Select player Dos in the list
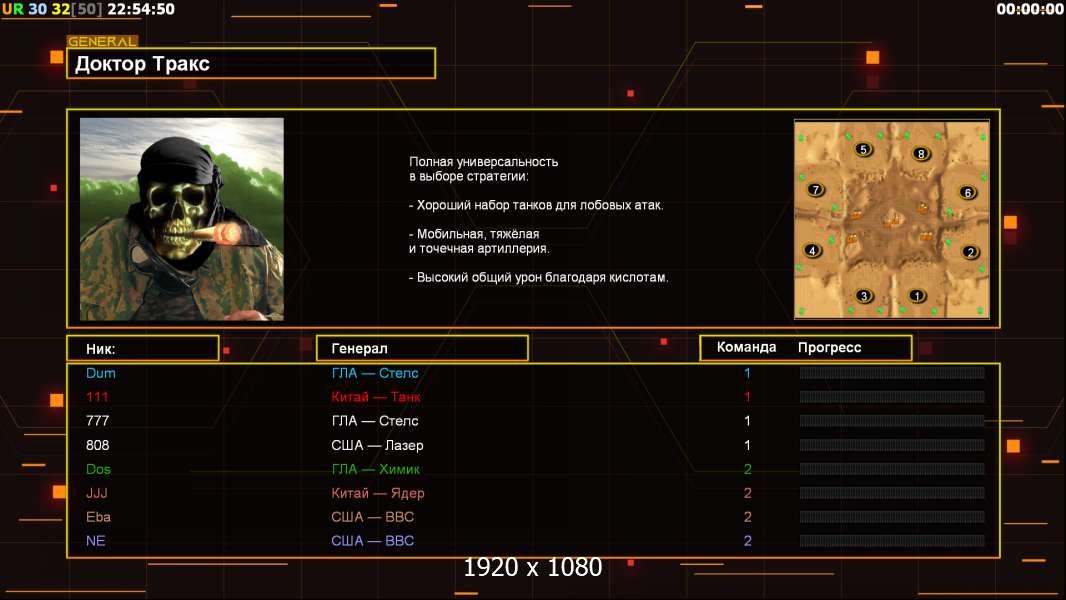This screenshot has height=600, width=1066. (98, 469)
